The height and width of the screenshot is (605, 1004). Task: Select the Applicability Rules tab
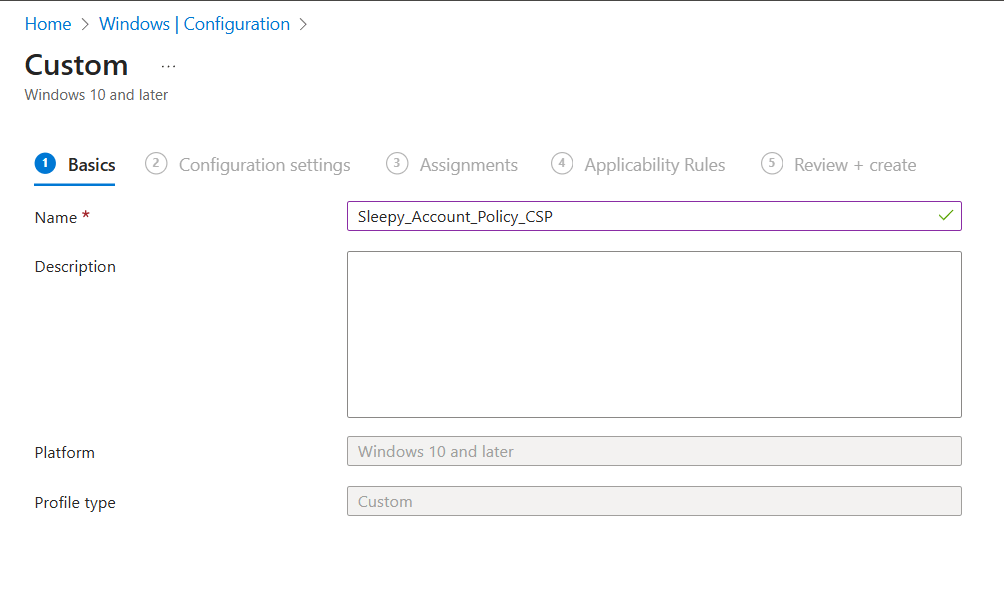654,165
